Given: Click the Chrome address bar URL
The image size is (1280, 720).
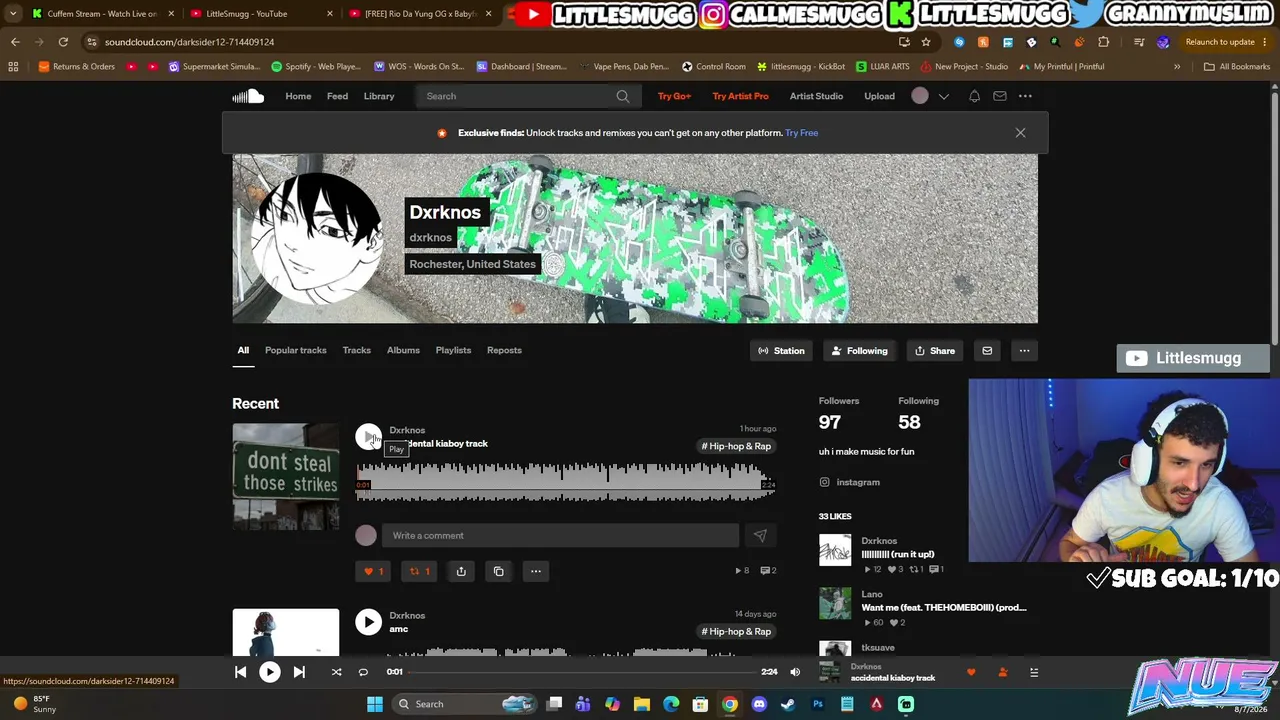Looking at the screenshot, I should (x=189, y=42).
